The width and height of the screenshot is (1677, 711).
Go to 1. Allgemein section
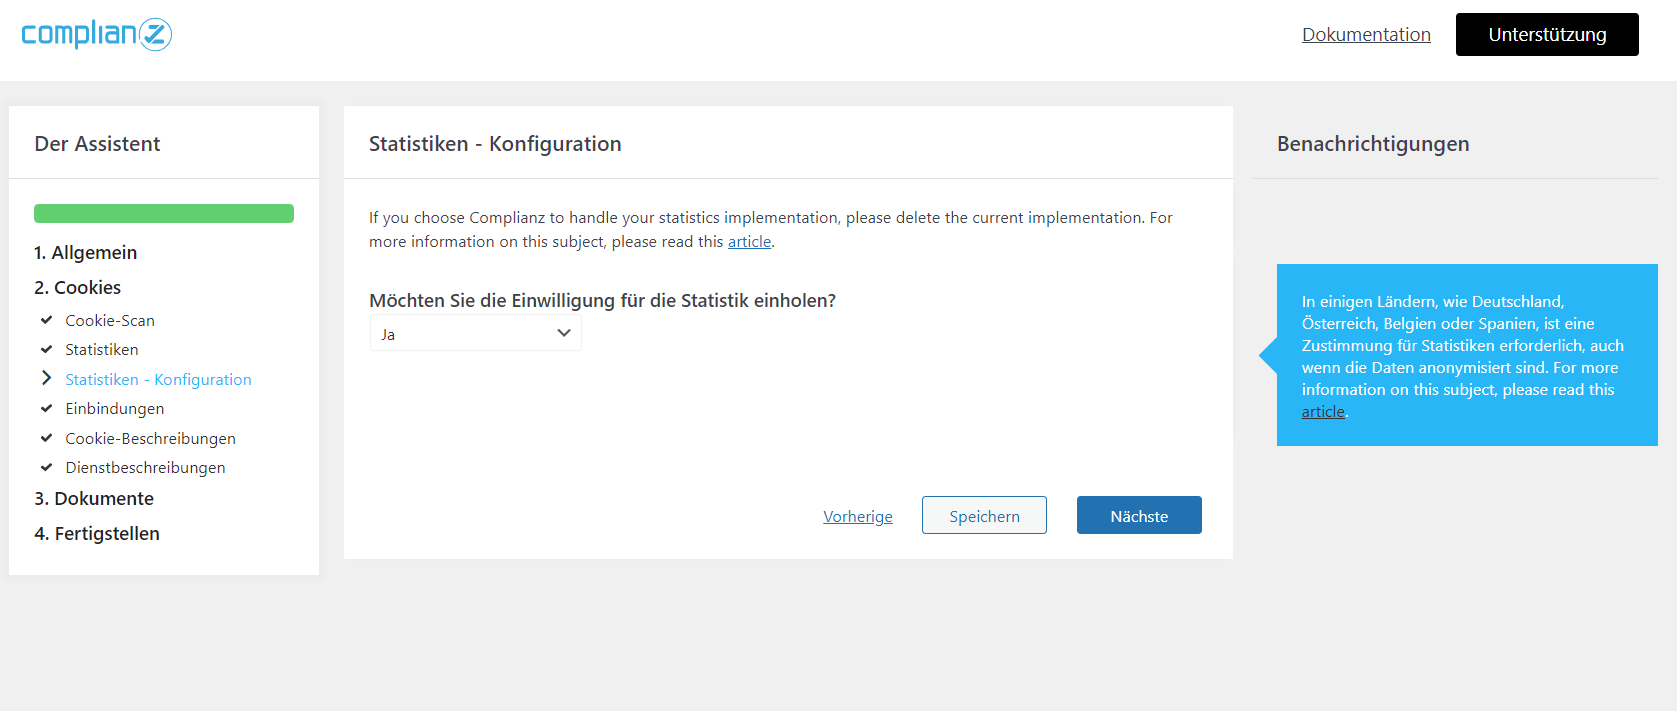pyautogui.click(x=86, y=253)
